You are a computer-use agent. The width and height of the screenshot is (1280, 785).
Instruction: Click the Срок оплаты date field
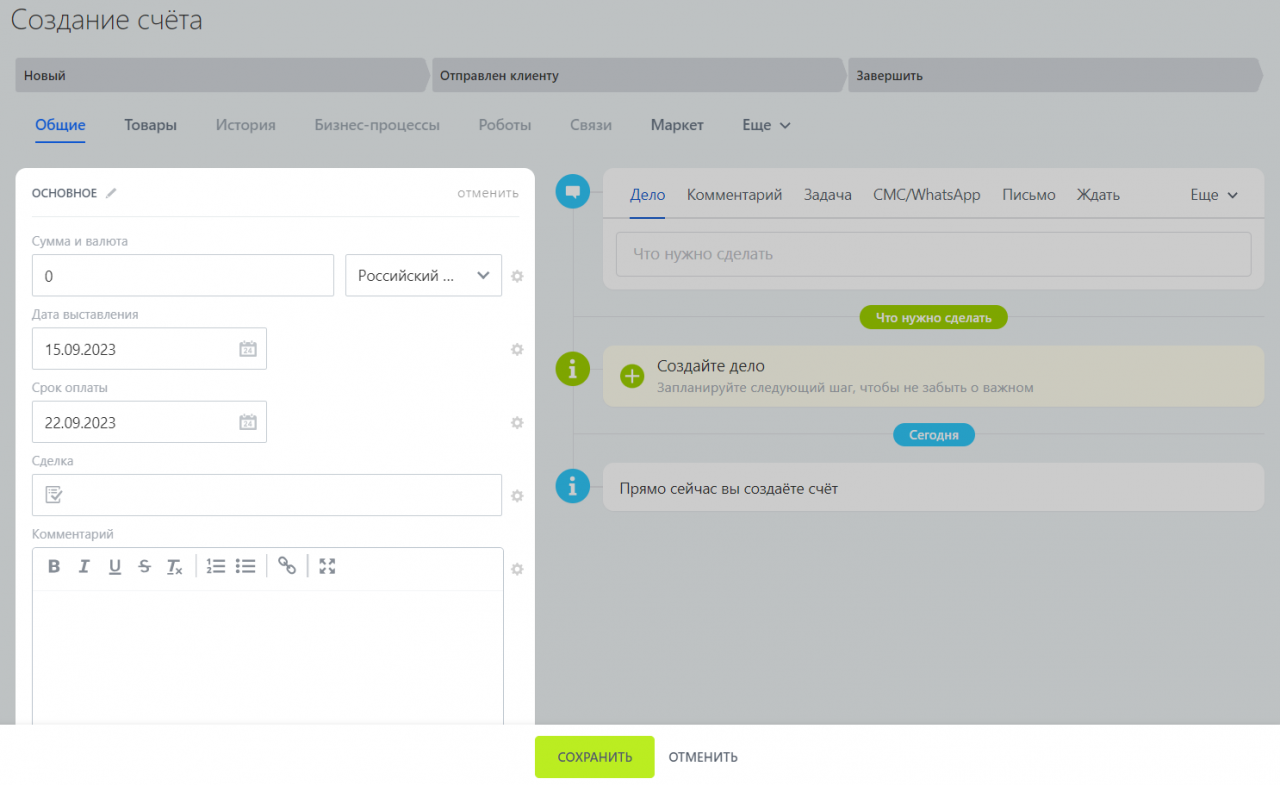[x=149, y=422]
